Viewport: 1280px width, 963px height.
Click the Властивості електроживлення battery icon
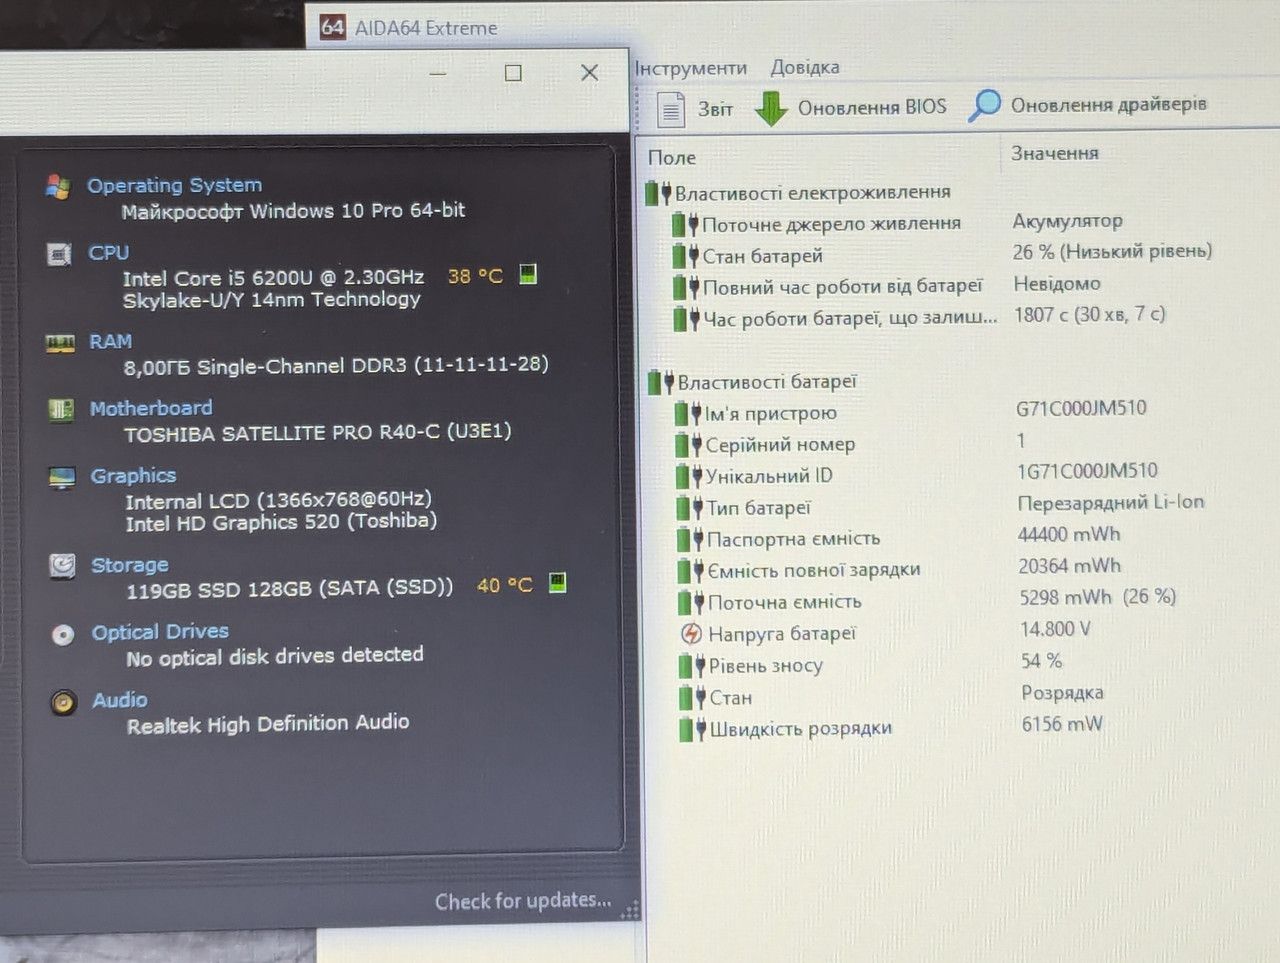(x=658, y=193)
